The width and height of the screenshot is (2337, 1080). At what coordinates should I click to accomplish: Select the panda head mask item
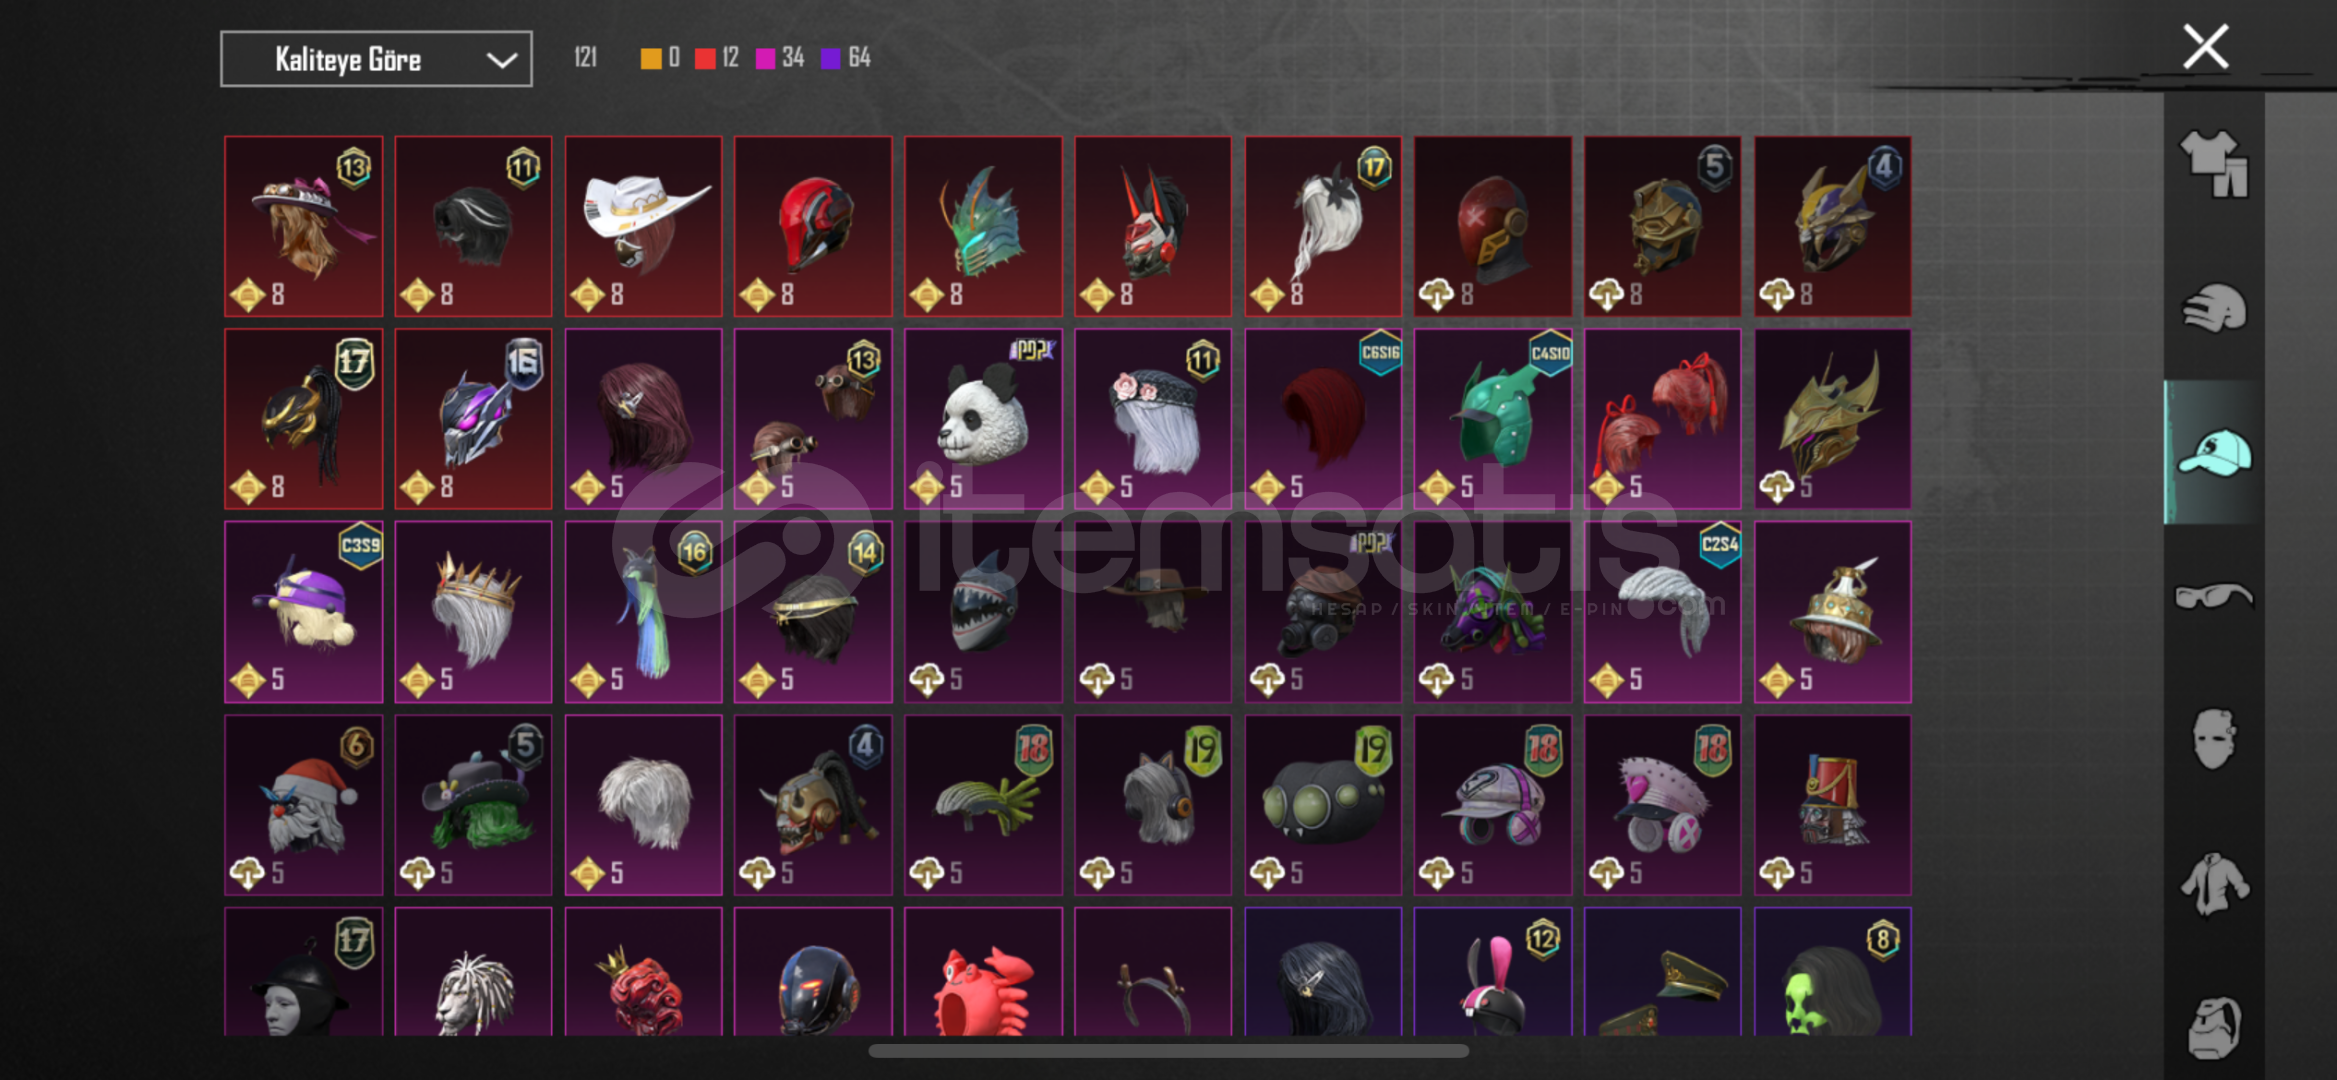(983, 419)
